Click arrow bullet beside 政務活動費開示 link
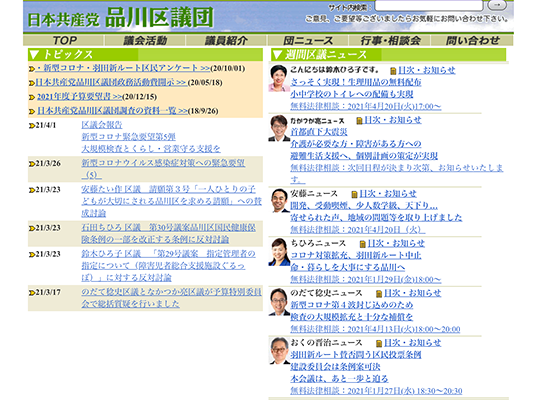 tap(32, 83)
